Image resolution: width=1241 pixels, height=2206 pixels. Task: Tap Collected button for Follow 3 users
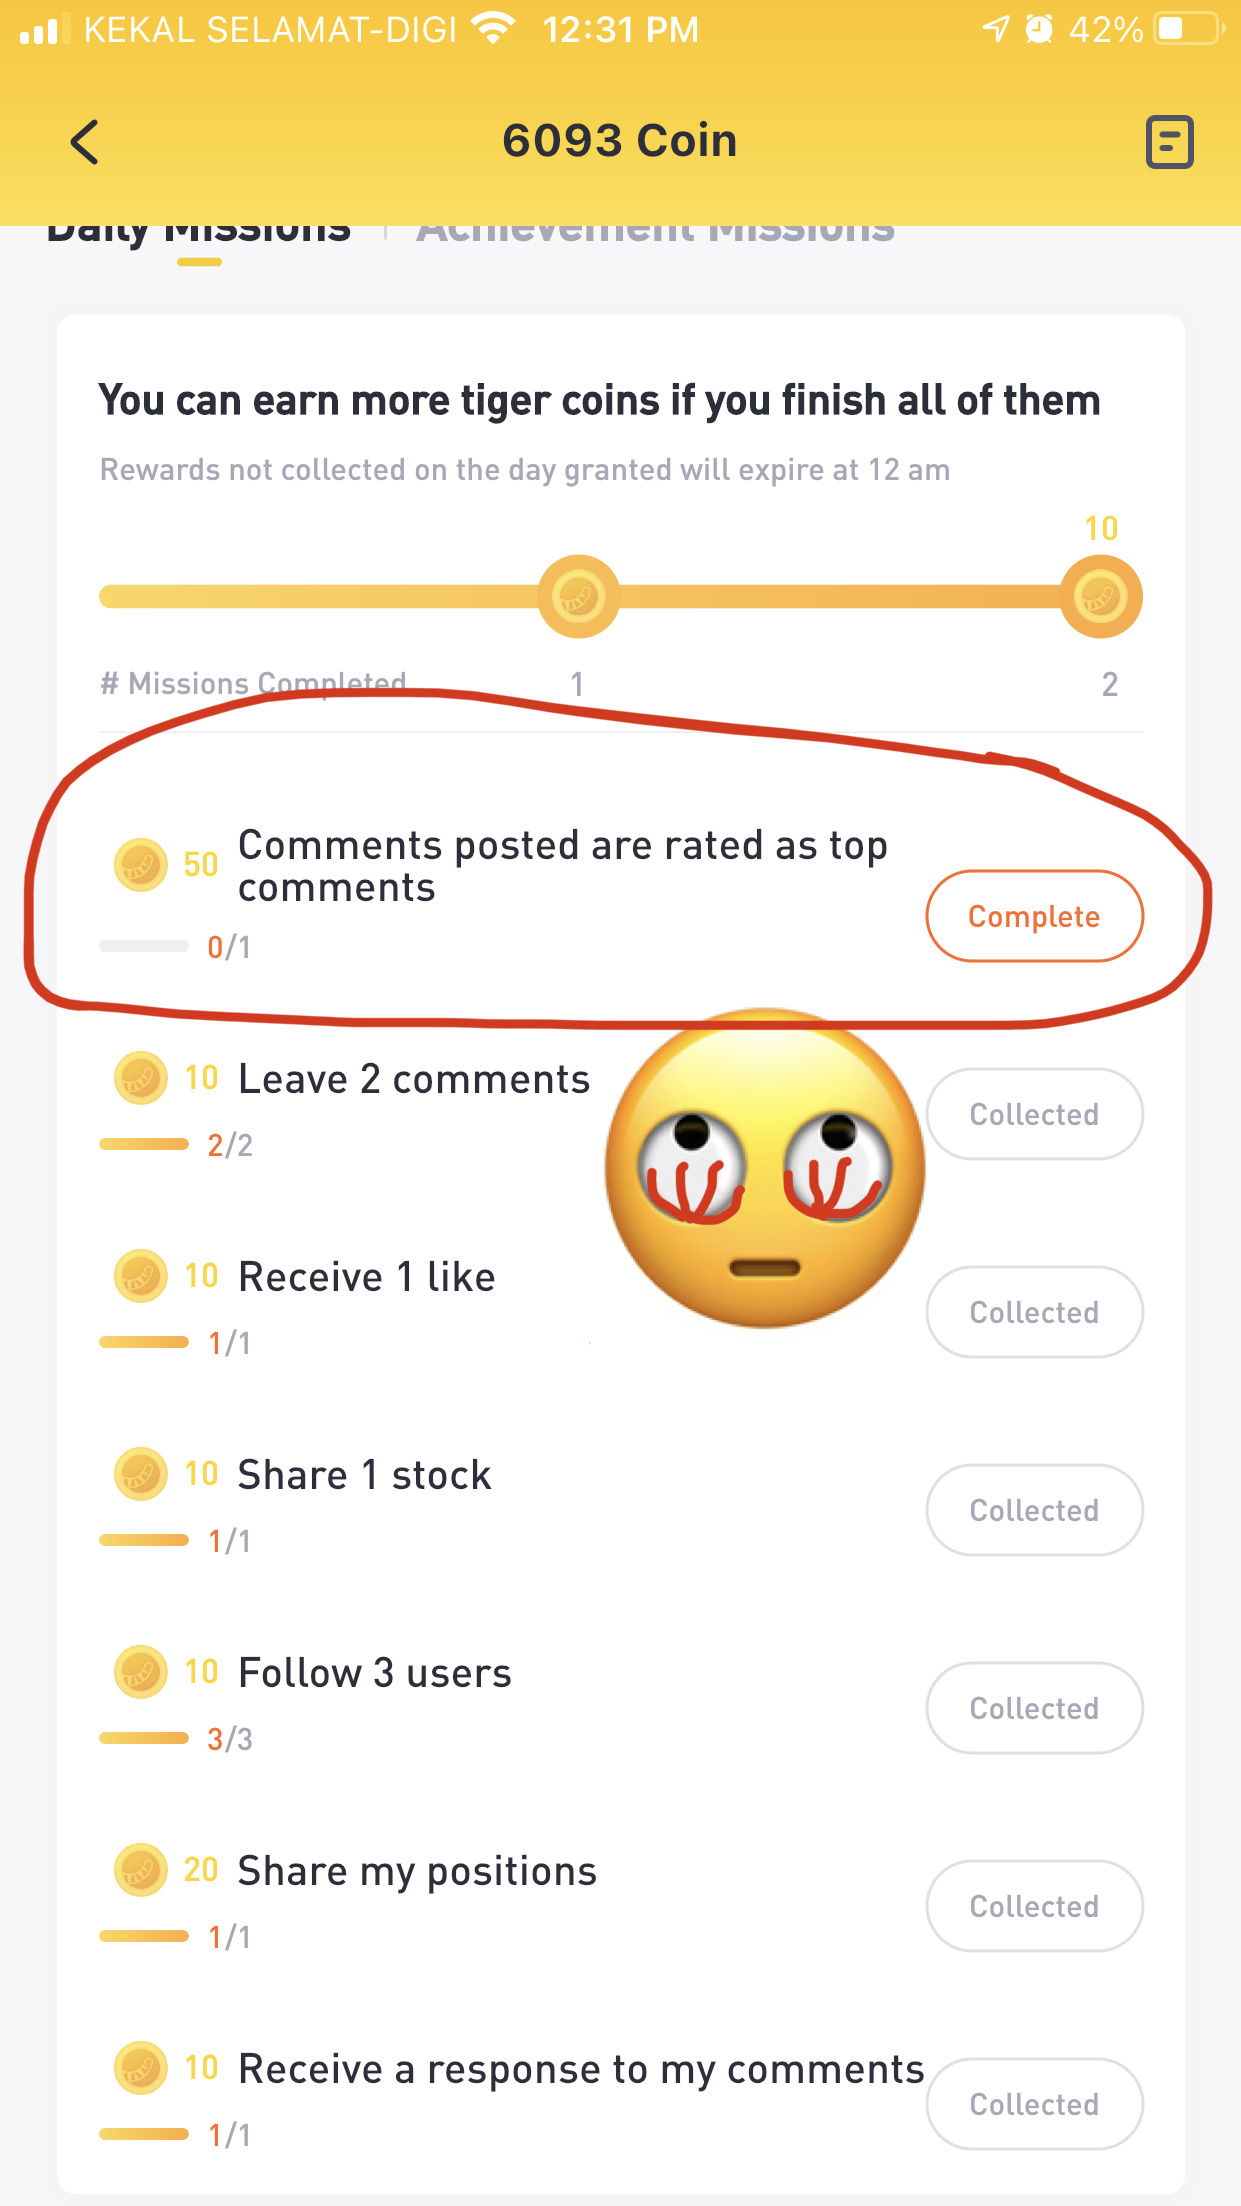tap(1034, 1708)
